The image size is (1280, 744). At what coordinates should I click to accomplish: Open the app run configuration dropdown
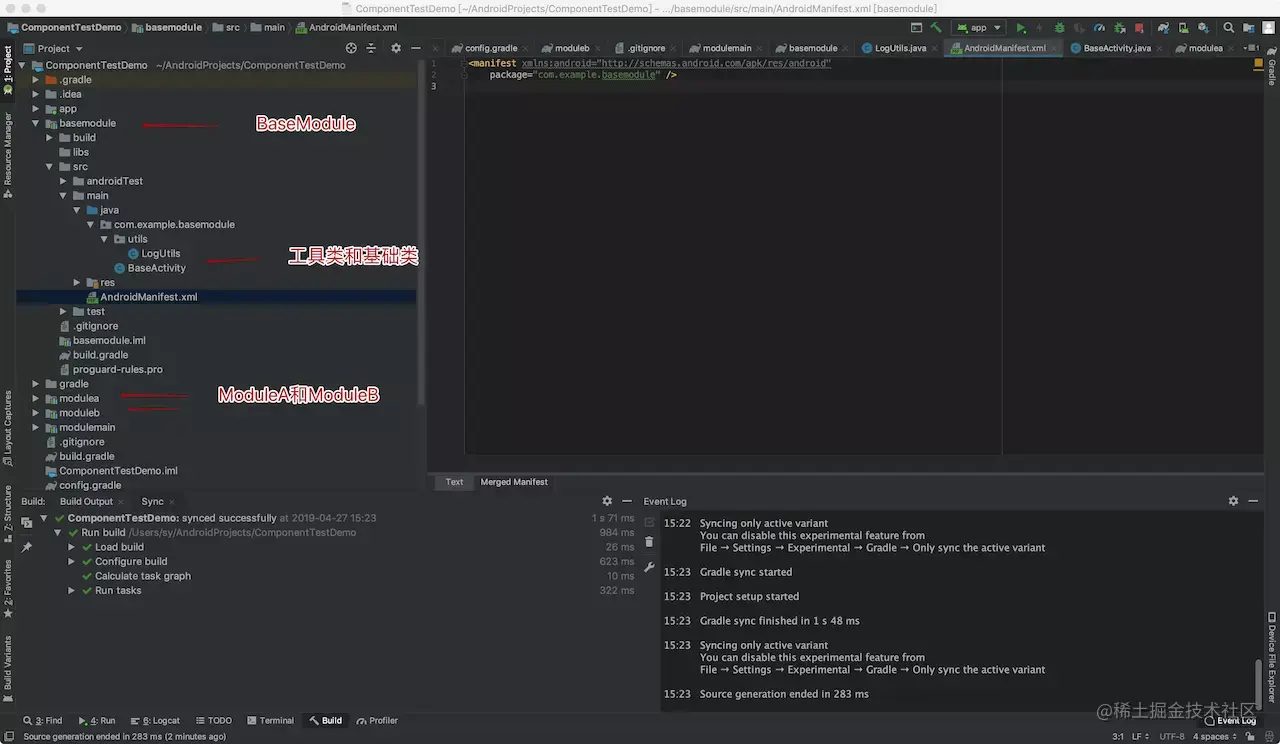click(978, 28)
